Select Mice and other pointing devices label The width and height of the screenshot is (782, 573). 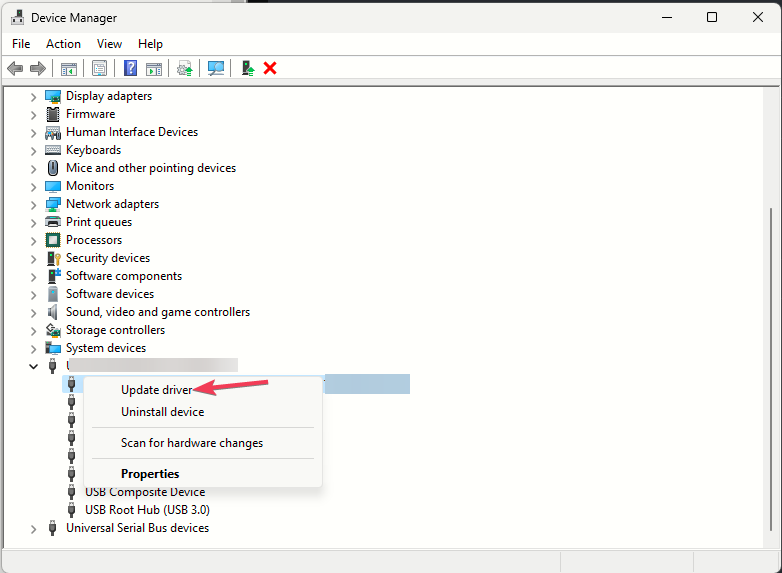(x=151, y=168)
